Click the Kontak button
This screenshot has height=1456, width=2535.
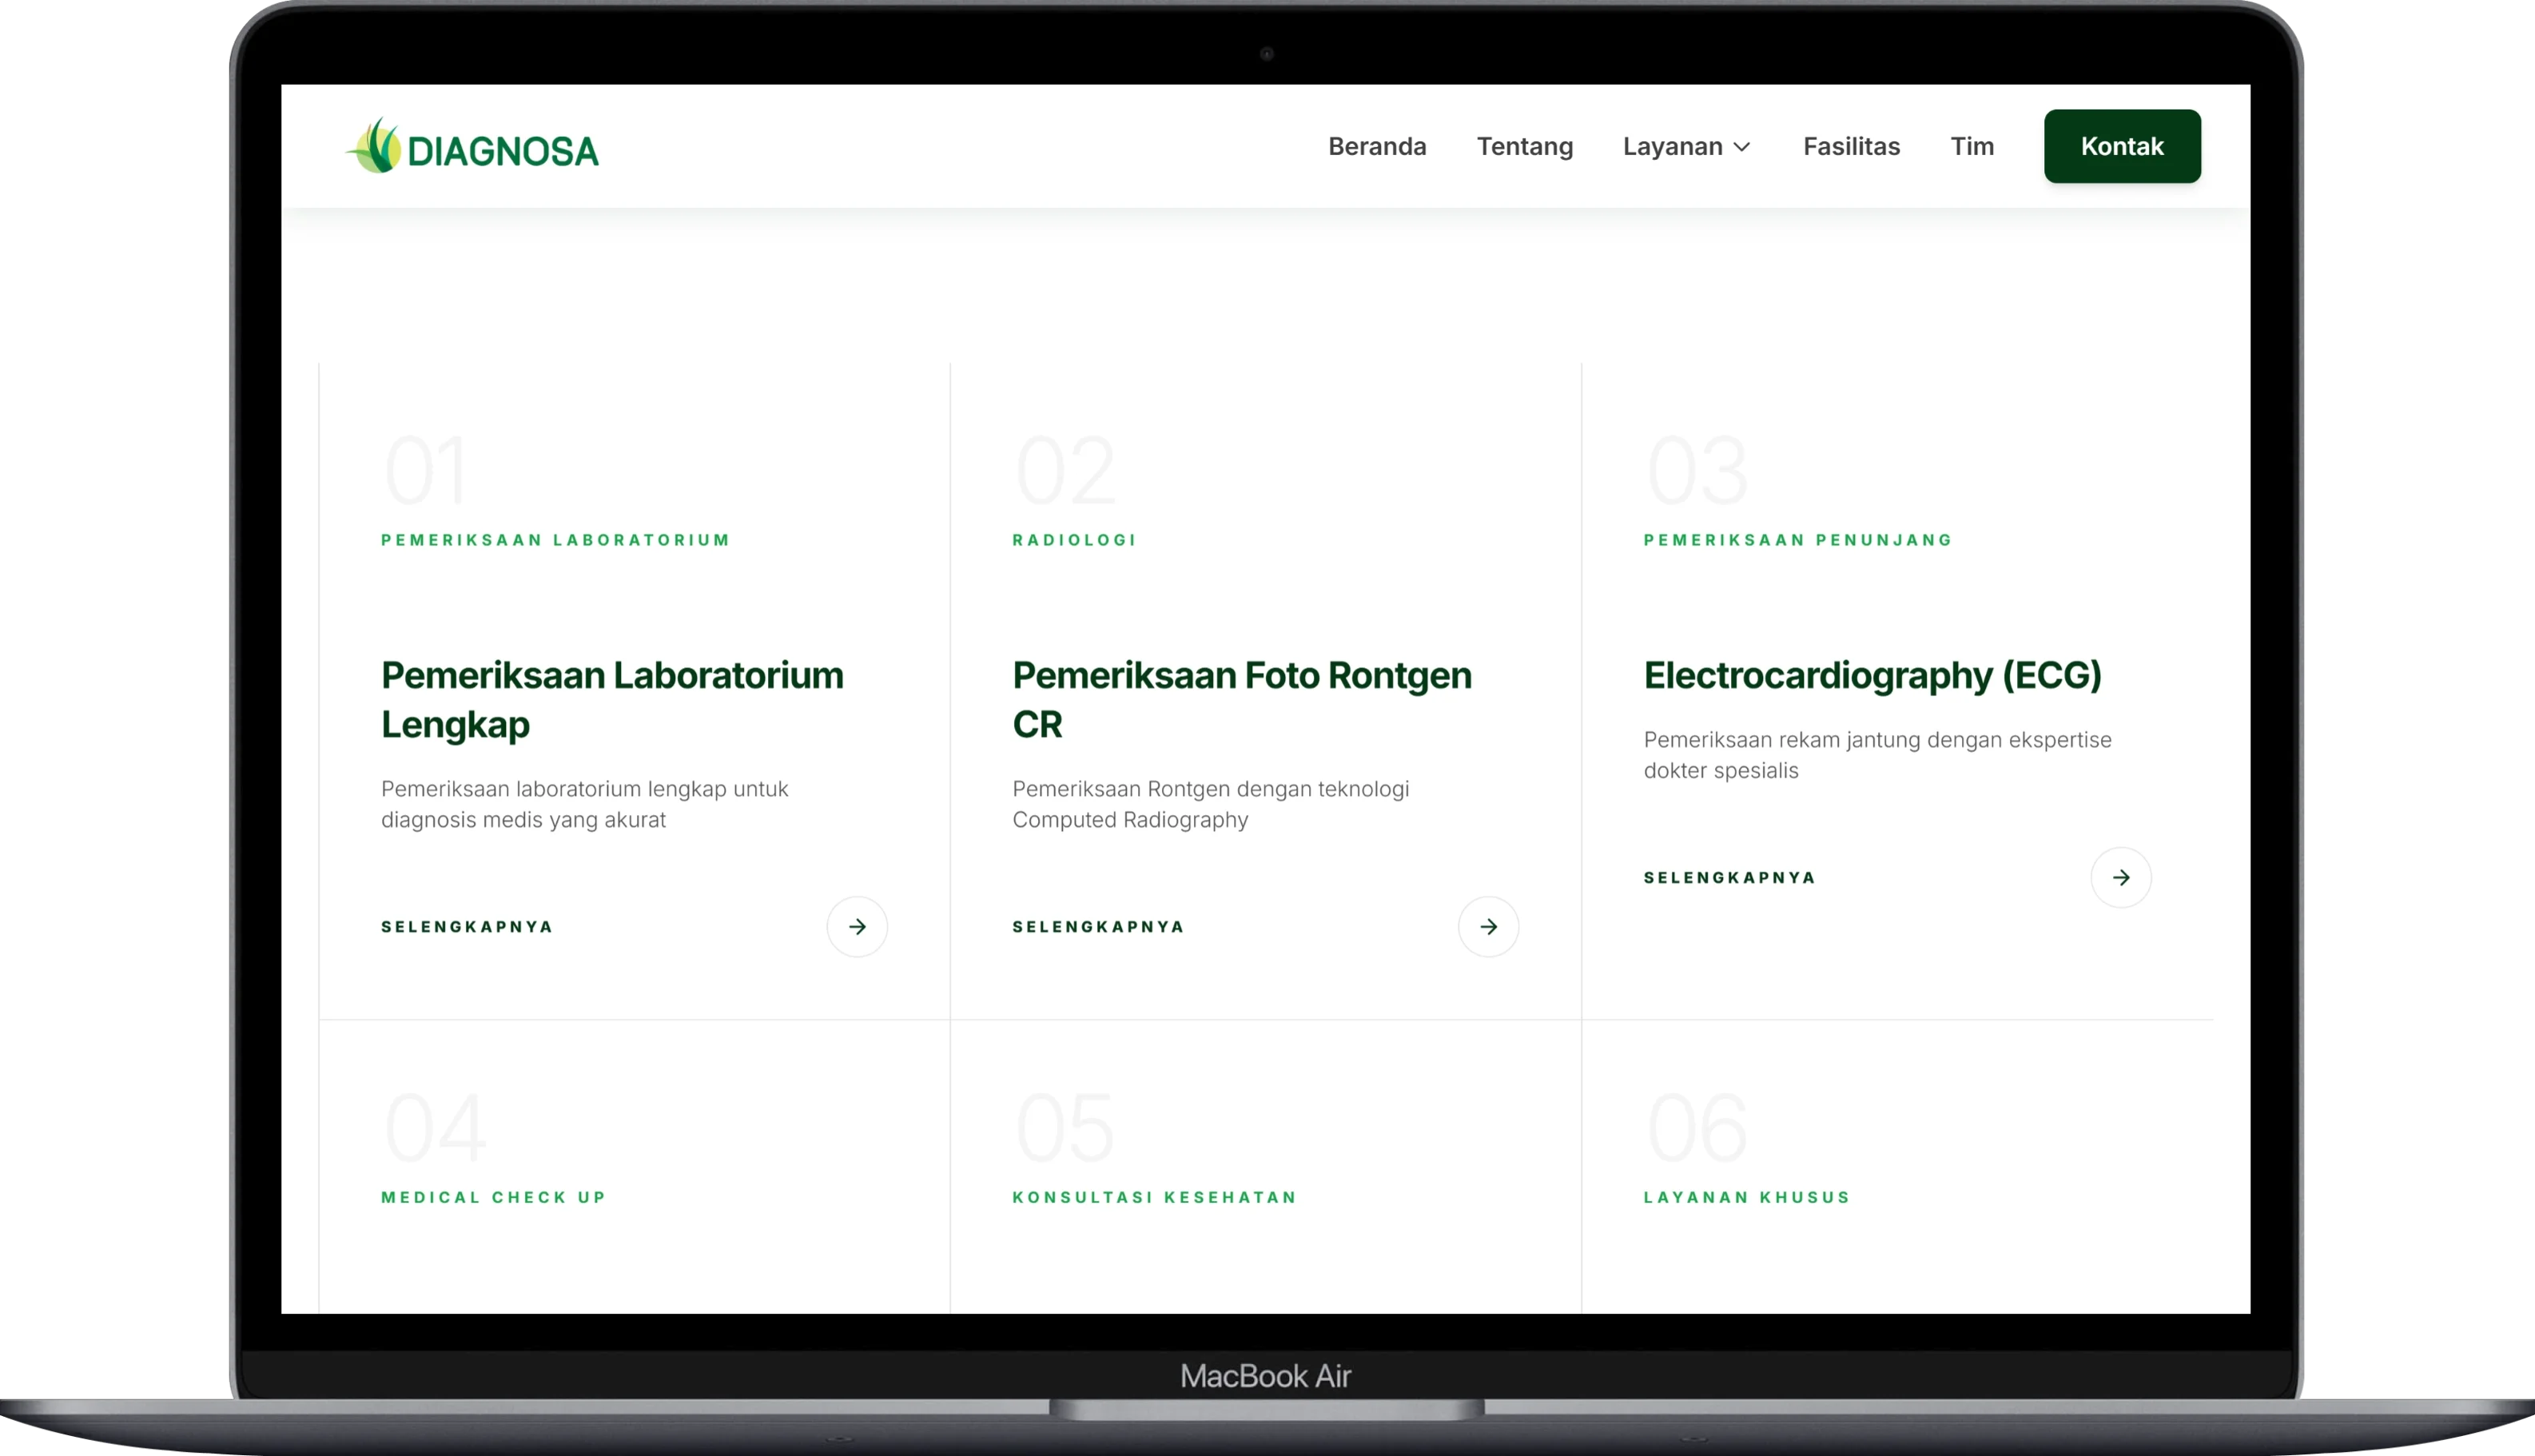2121,146
